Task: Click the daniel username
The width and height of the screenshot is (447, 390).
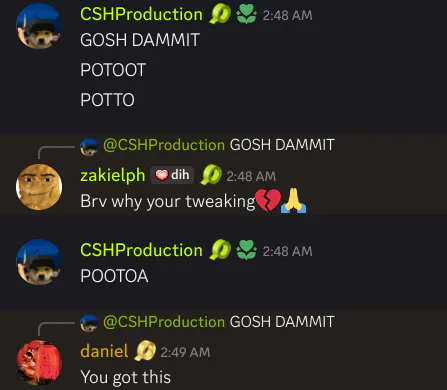Action: coord(104,351)
